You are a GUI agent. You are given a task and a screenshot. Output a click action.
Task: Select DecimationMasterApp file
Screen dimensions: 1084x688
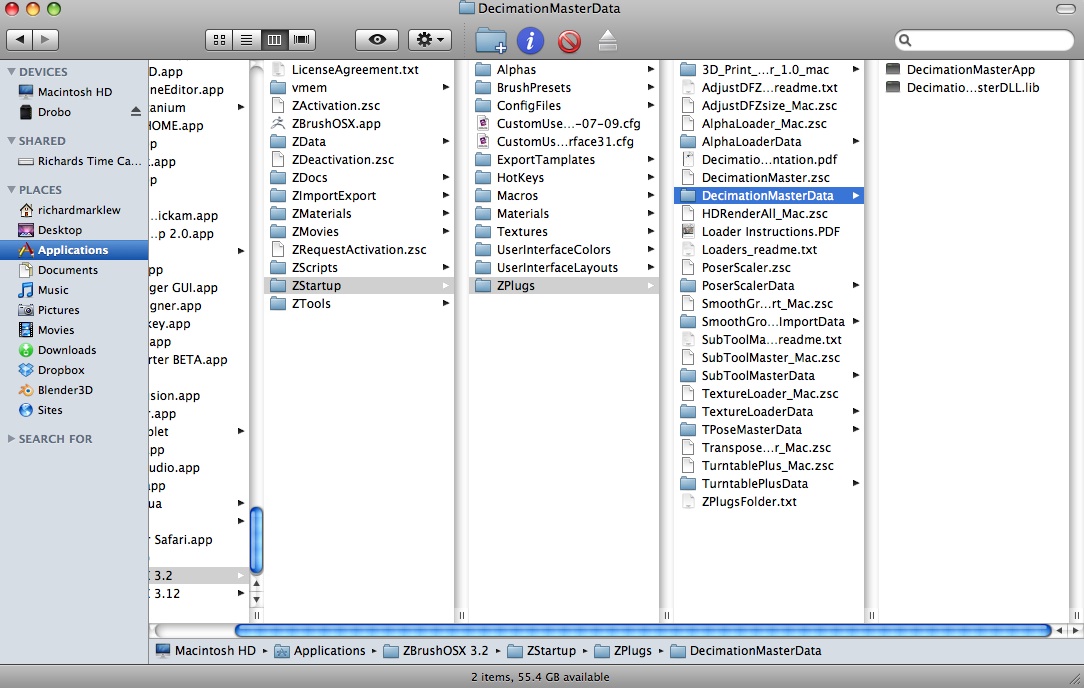975,70
